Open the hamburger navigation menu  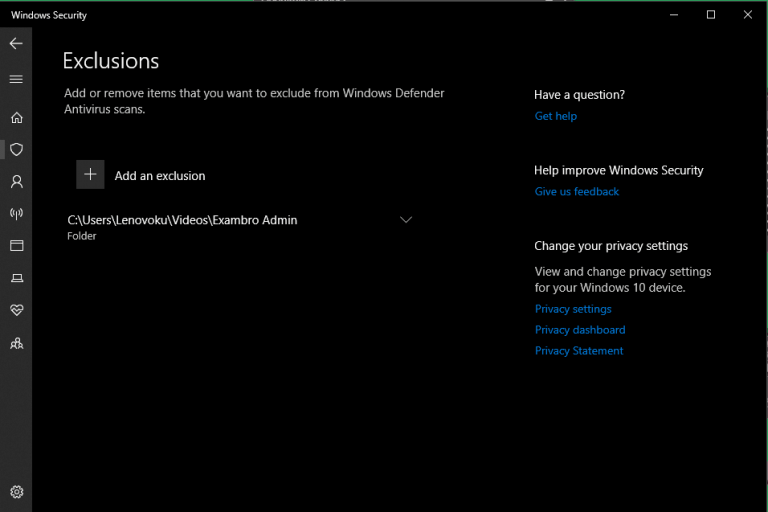pyautogui.click(x=16, y=79)
